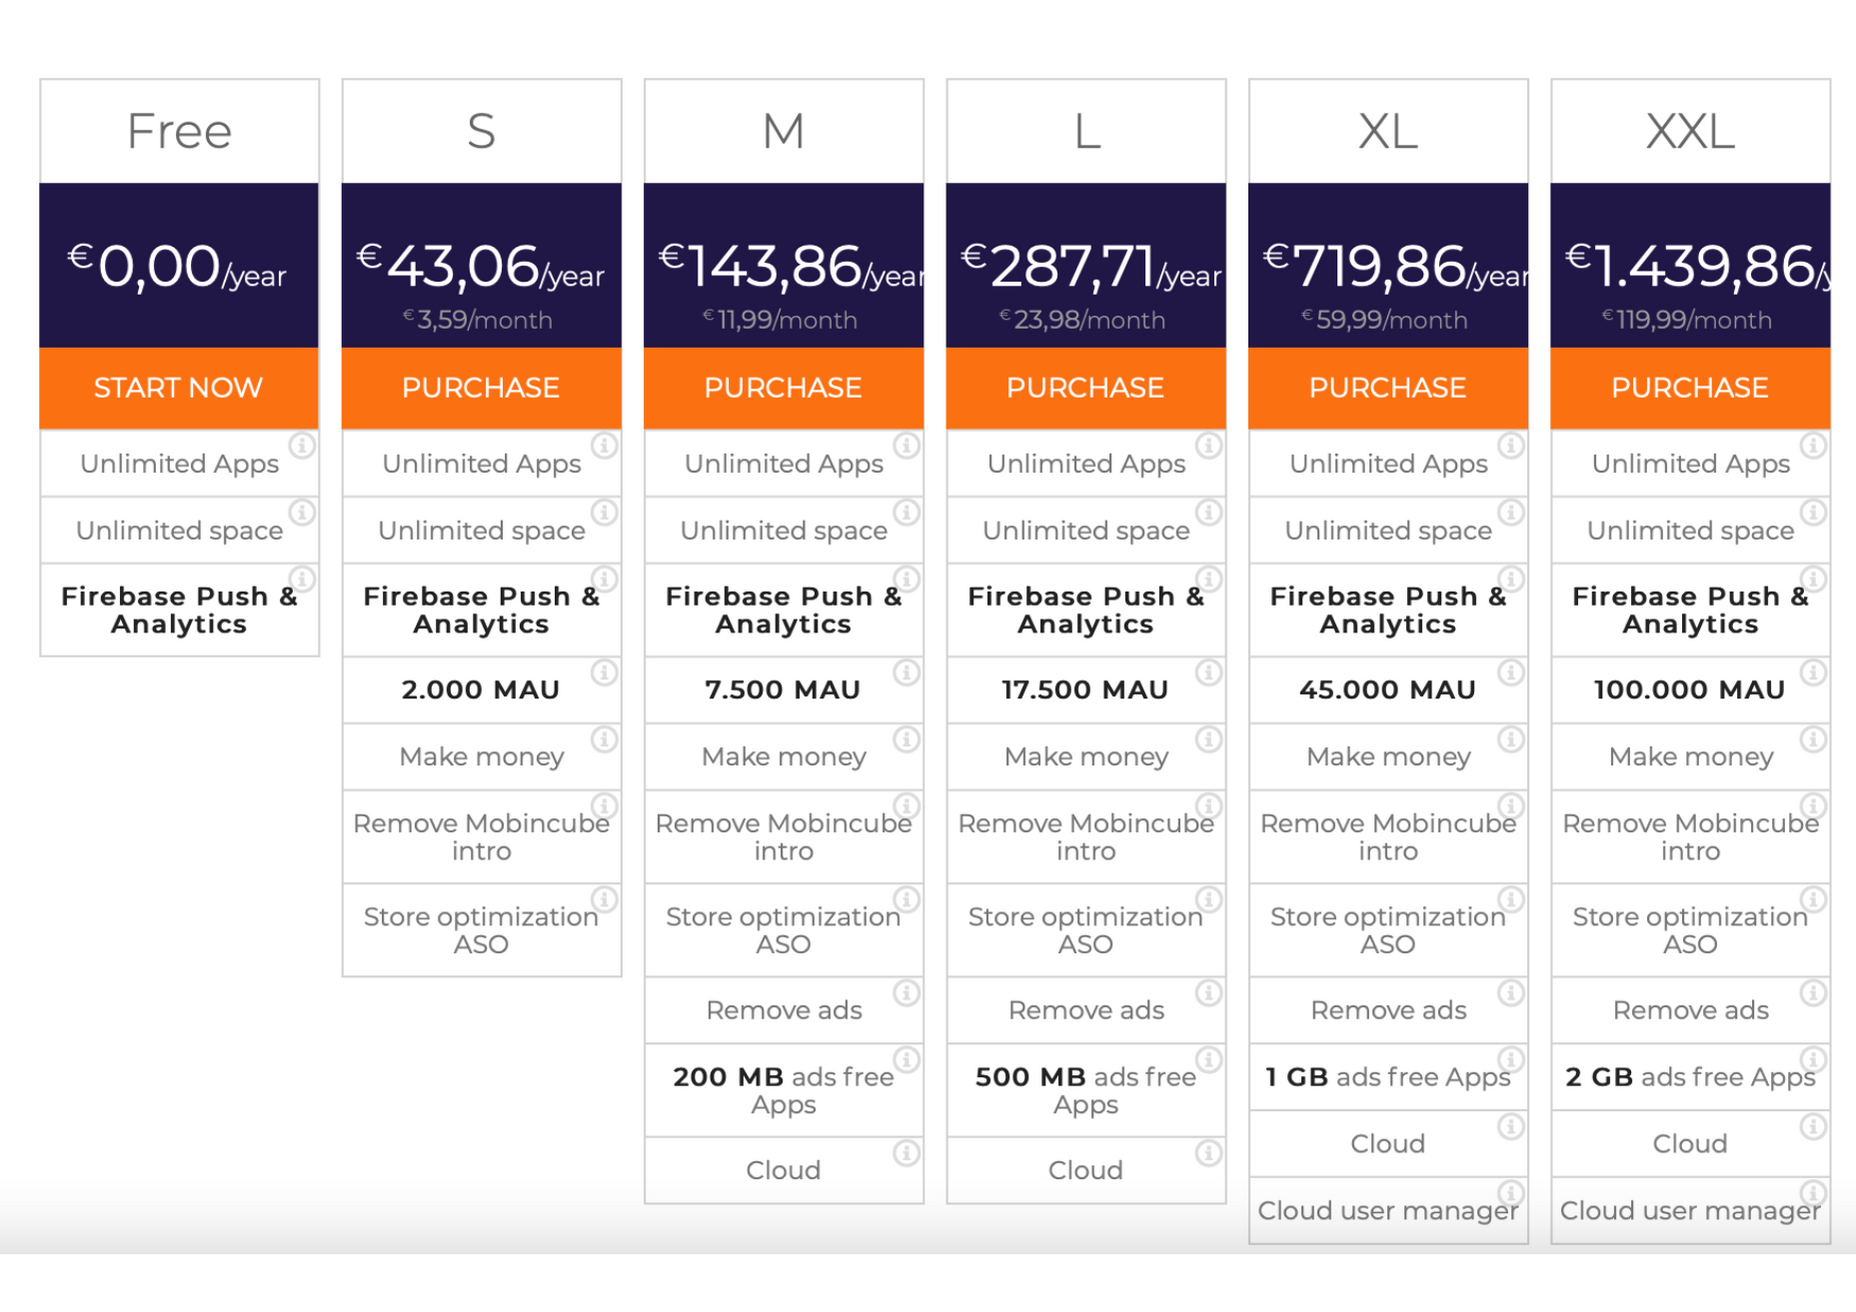Open info icon for XXL plan Unlimited space
The image size is (1856, 1312).
click(1813, 512)
